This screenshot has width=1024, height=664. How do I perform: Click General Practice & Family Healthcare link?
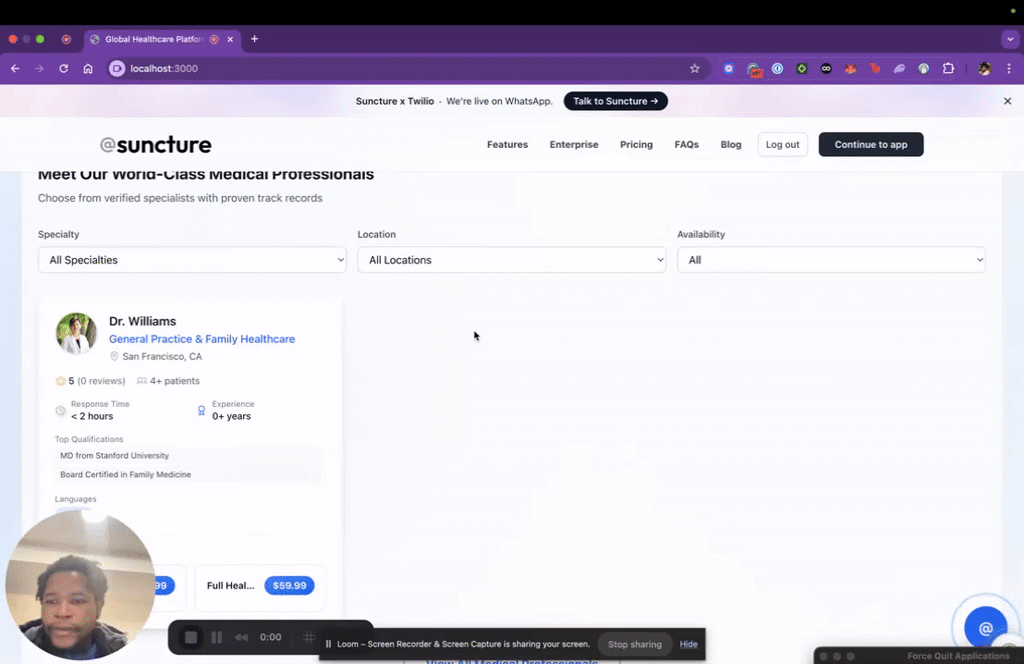(x=202, y=339)
